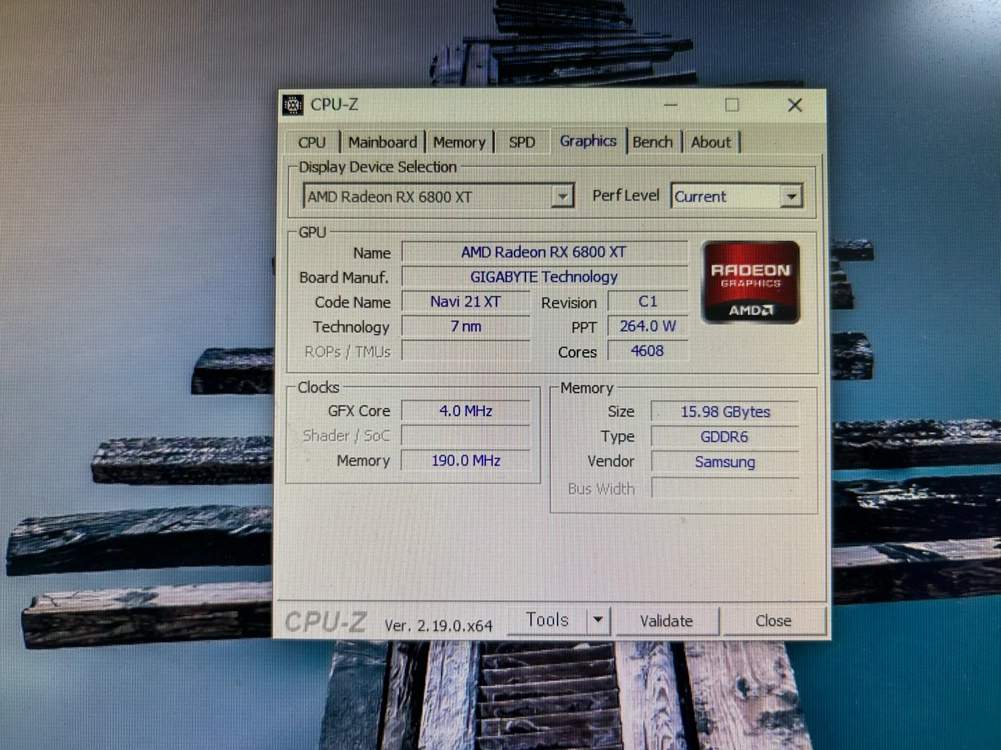Click the Perf Level Current combo box
The height and width of the screenshot is (750, 1001).
[736, 197]
